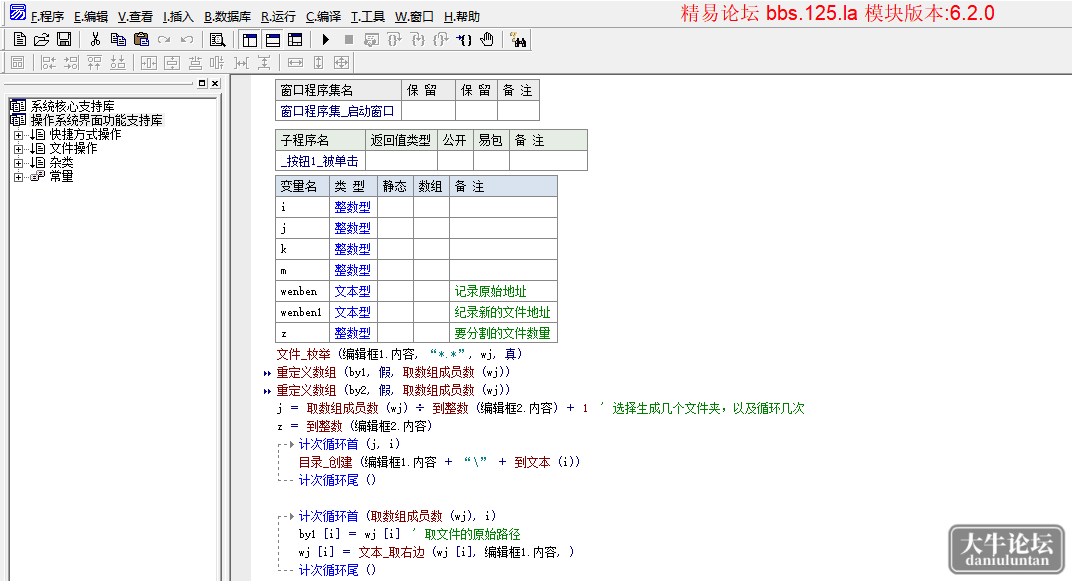1072x581 pixels.
Task: Click subroutine name _按钮1_被单击
Action: click(x=319, y=161)
